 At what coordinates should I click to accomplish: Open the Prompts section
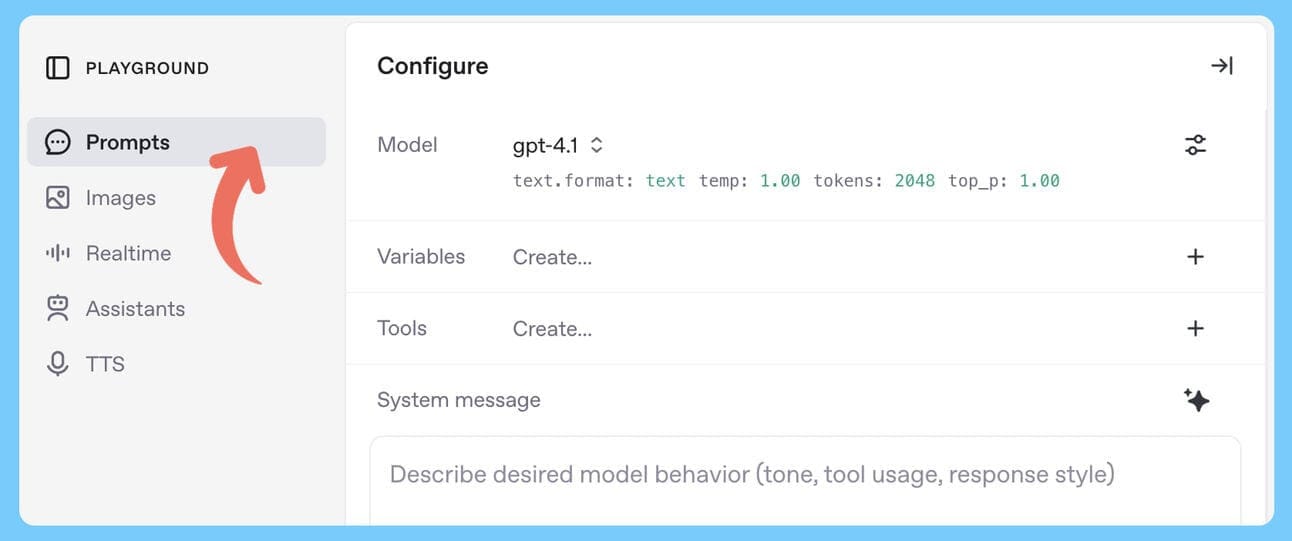click(128, 142)
